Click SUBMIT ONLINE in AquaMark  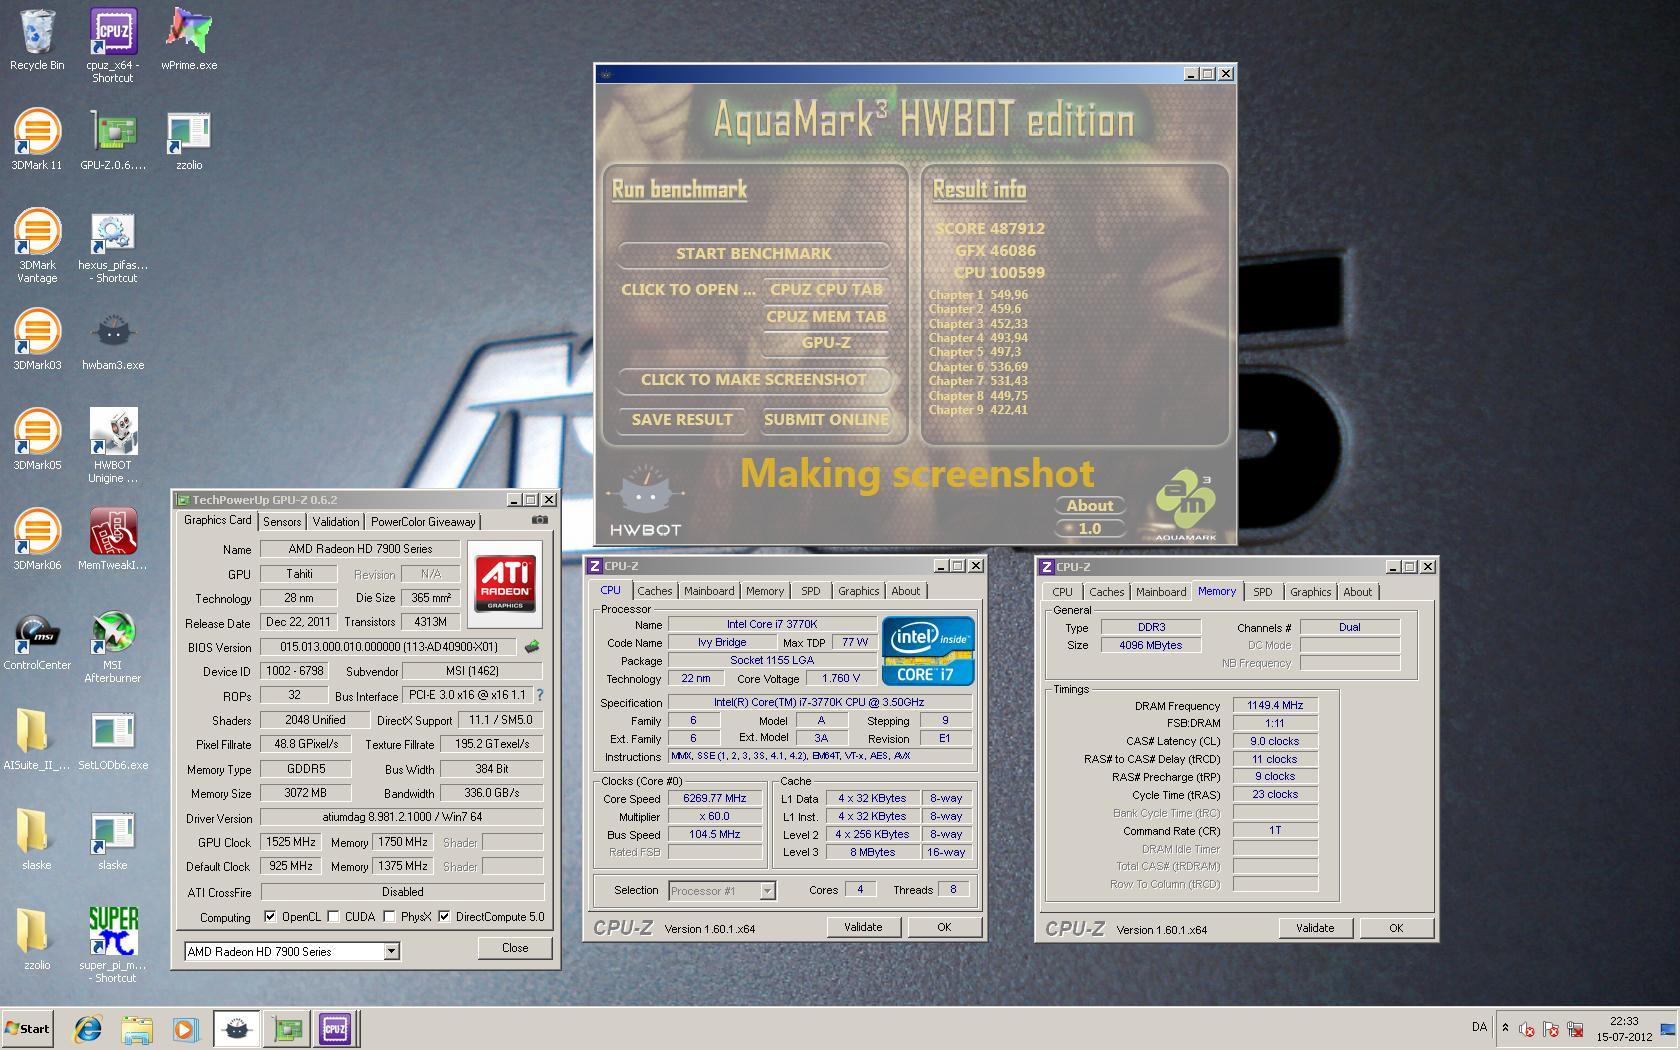[x=826, y=420]
